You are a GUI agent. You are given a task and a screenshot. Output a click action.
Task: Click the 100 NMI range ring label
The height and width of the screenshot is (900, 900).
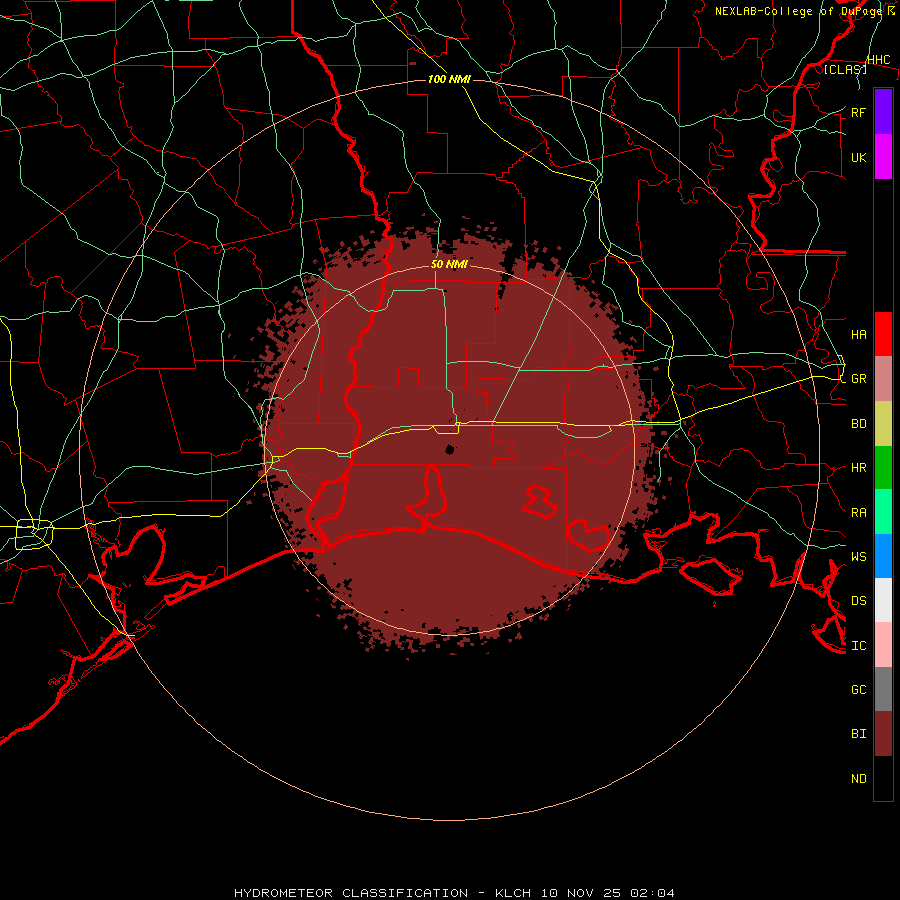[x=449, y=79]
